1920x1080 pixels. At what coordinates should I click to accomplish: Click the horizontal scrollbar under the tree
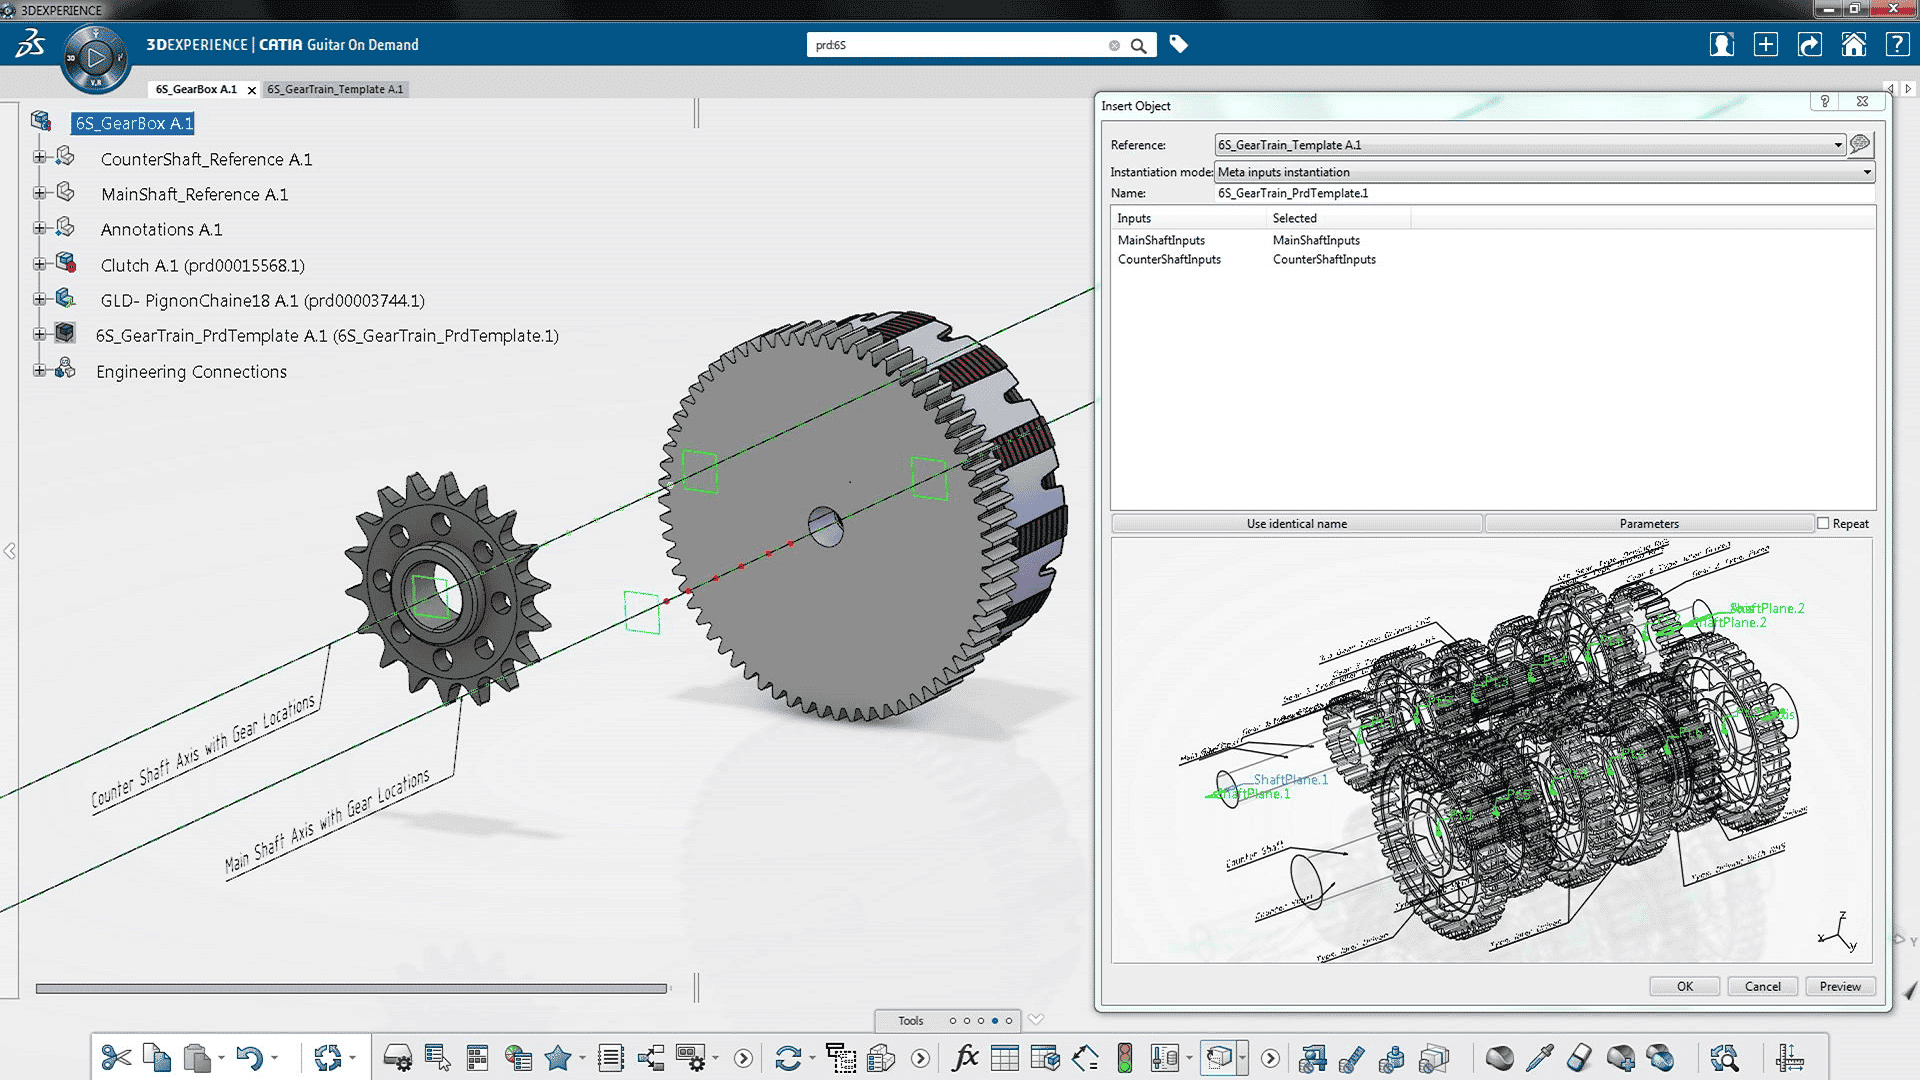[x=351, y=989]
